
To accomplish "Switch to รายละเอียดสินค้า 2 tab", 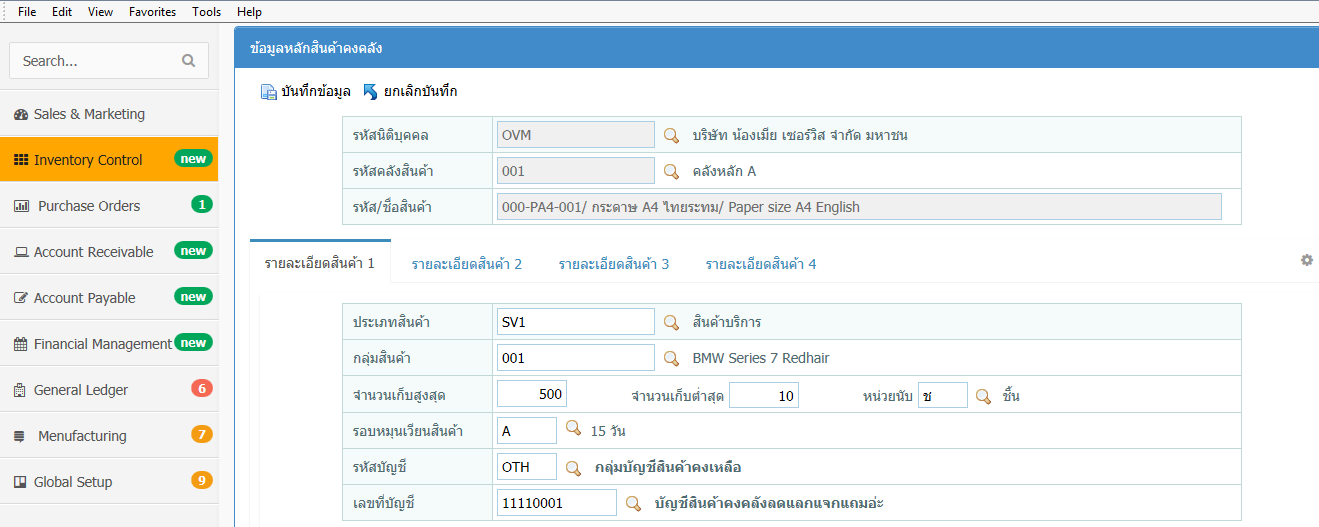I will pyautogui.click(x=467, y=264).
